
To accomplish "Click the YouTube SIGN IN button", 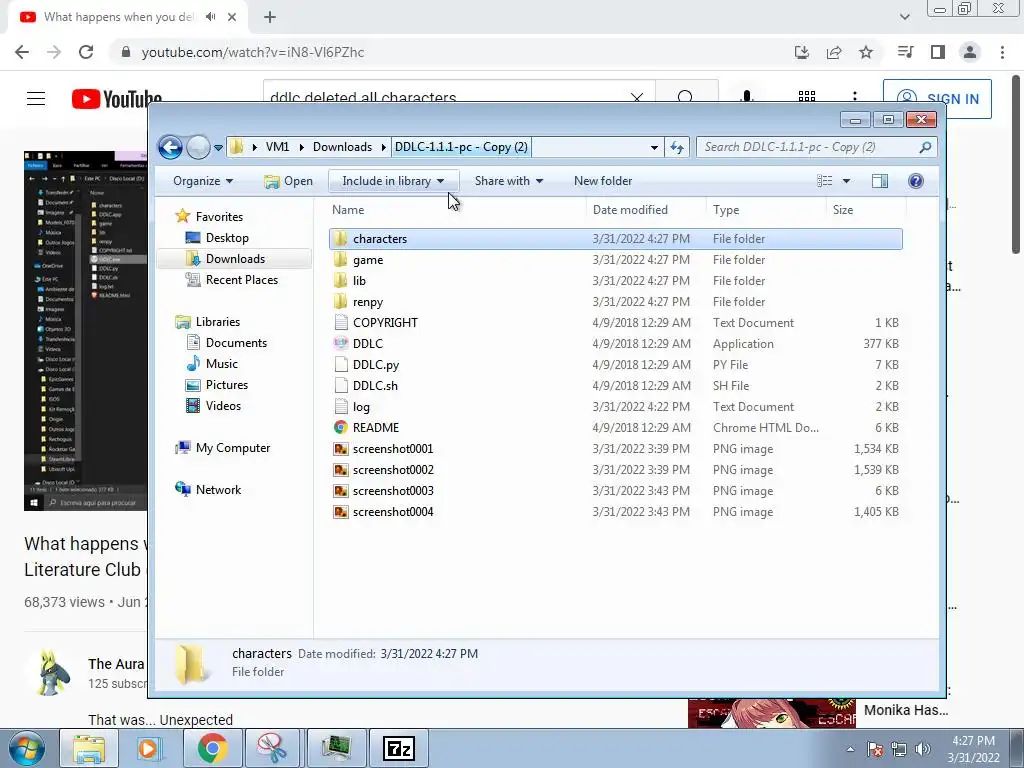I will pyautogui.click(x=937, y=99).
